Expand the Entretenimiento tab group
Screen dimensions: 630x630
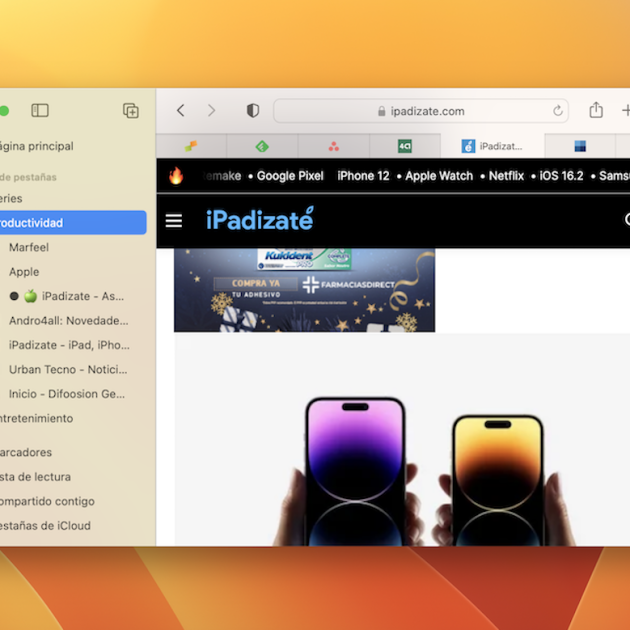[x=36, y=418]
